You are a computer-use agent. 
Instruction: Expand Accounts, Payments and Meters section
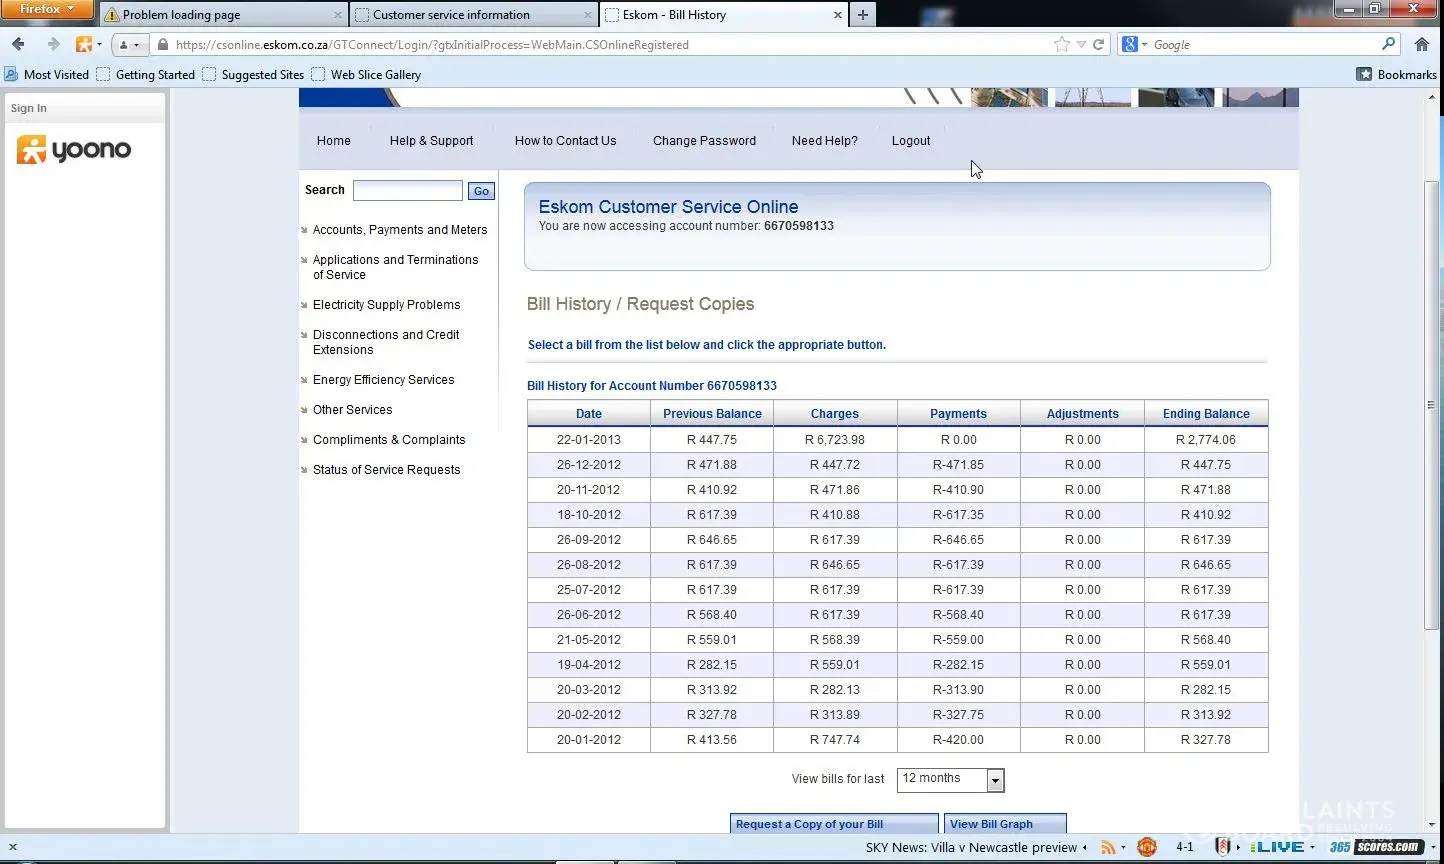[x=399, y=230]
